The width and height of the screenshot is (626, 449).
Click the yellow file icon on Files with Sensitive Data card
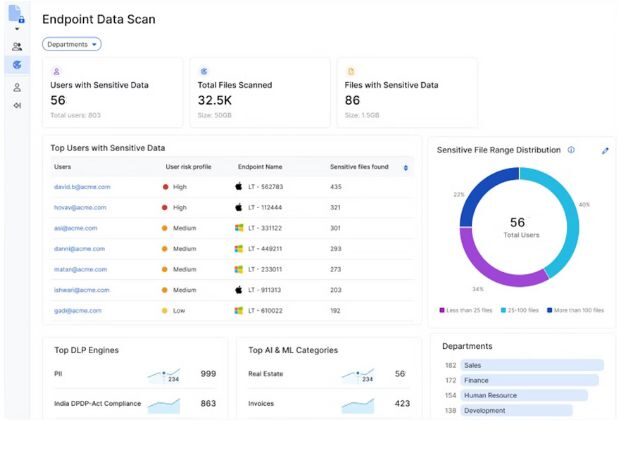click(x=351, y=71)
